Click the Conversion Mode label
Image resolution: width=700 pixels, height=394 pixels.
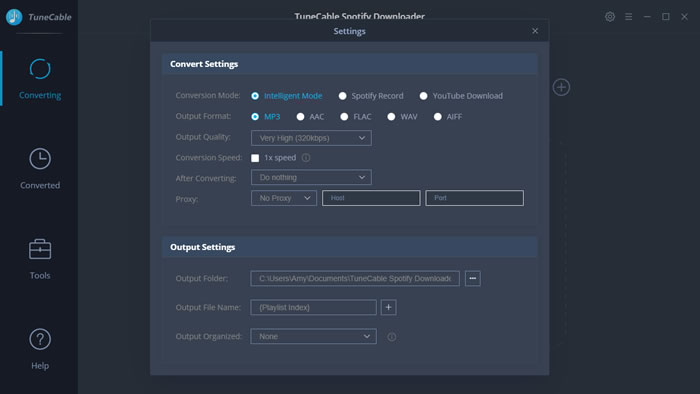tap(208, 95)
